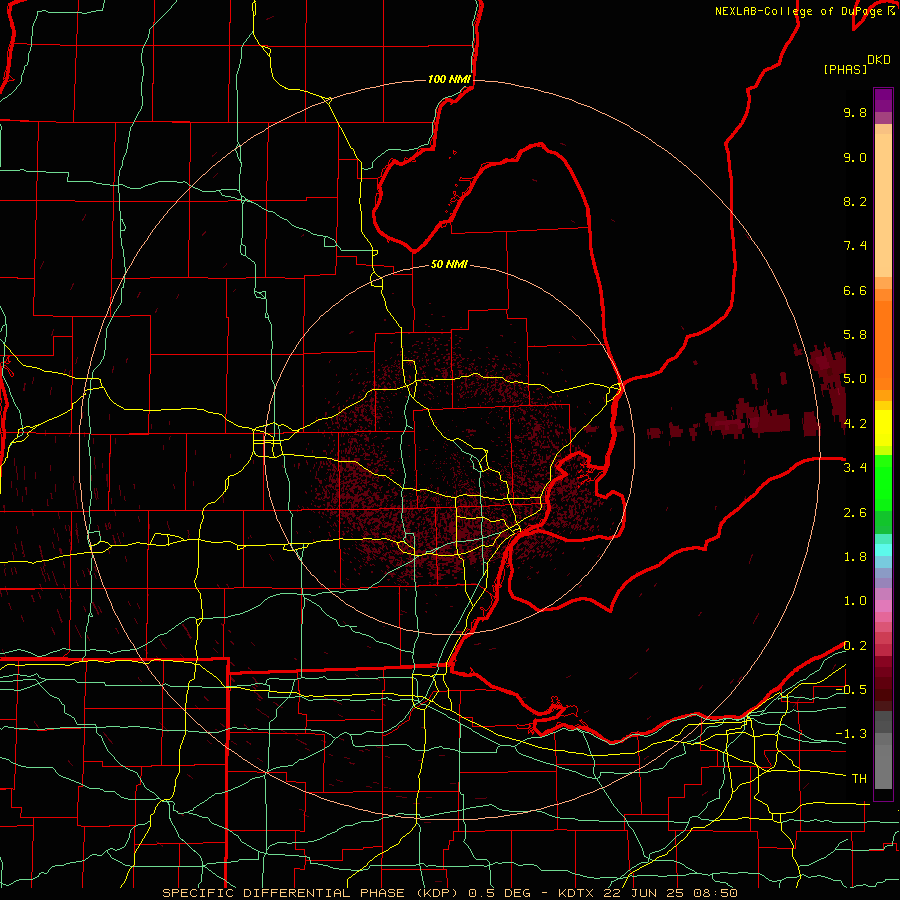900x900 pixels.
Task: Click the DKD label above the scale
Action: coord(878,60)
